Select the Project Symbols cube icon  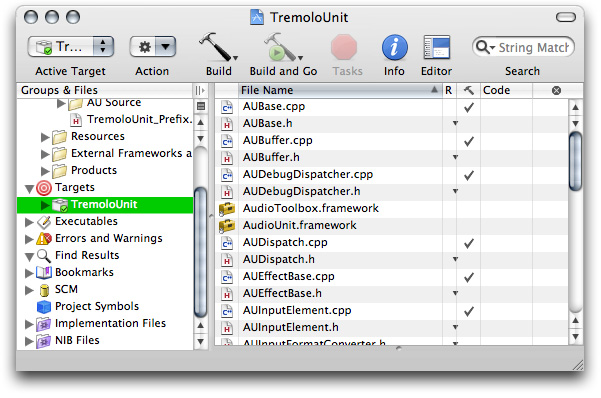tap(44, 306)
